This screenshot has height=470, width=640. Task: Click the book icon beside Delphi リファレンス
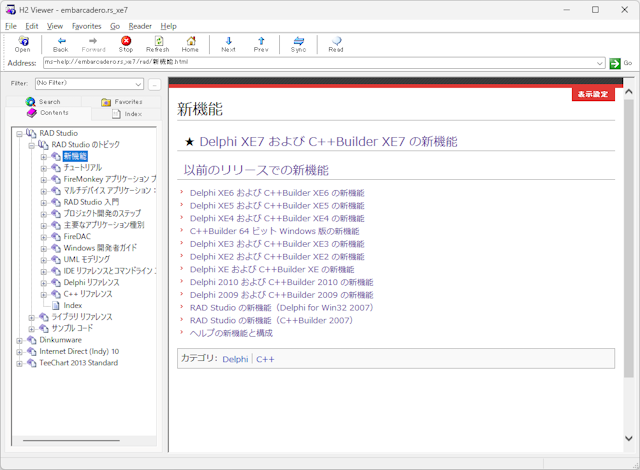point(56,282)
